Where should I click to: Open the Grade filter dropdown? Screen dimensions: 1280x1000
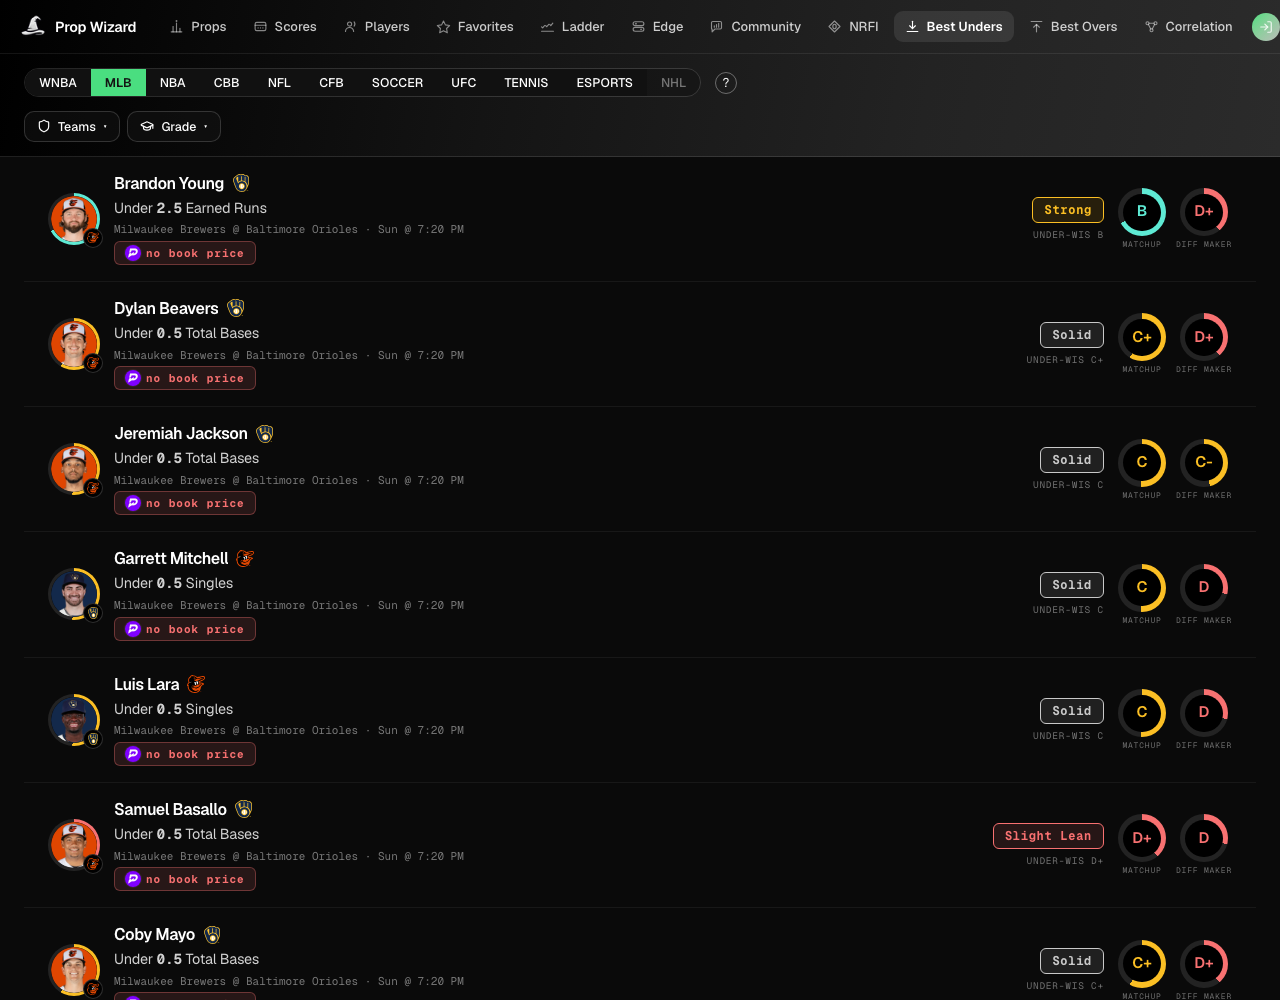174,127
